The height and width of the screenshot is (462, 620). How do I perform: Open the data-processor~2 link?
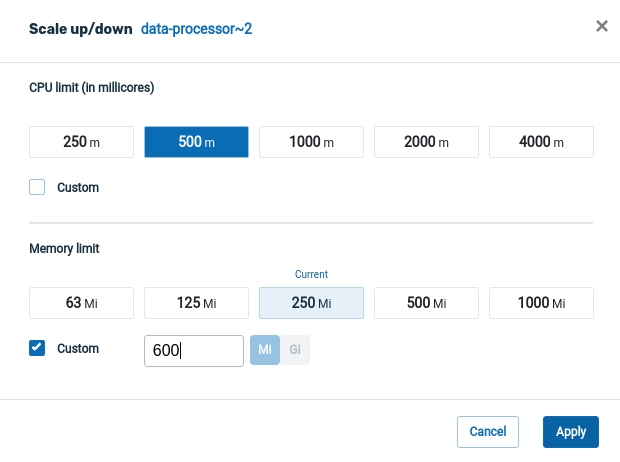(x=196, y=29)
